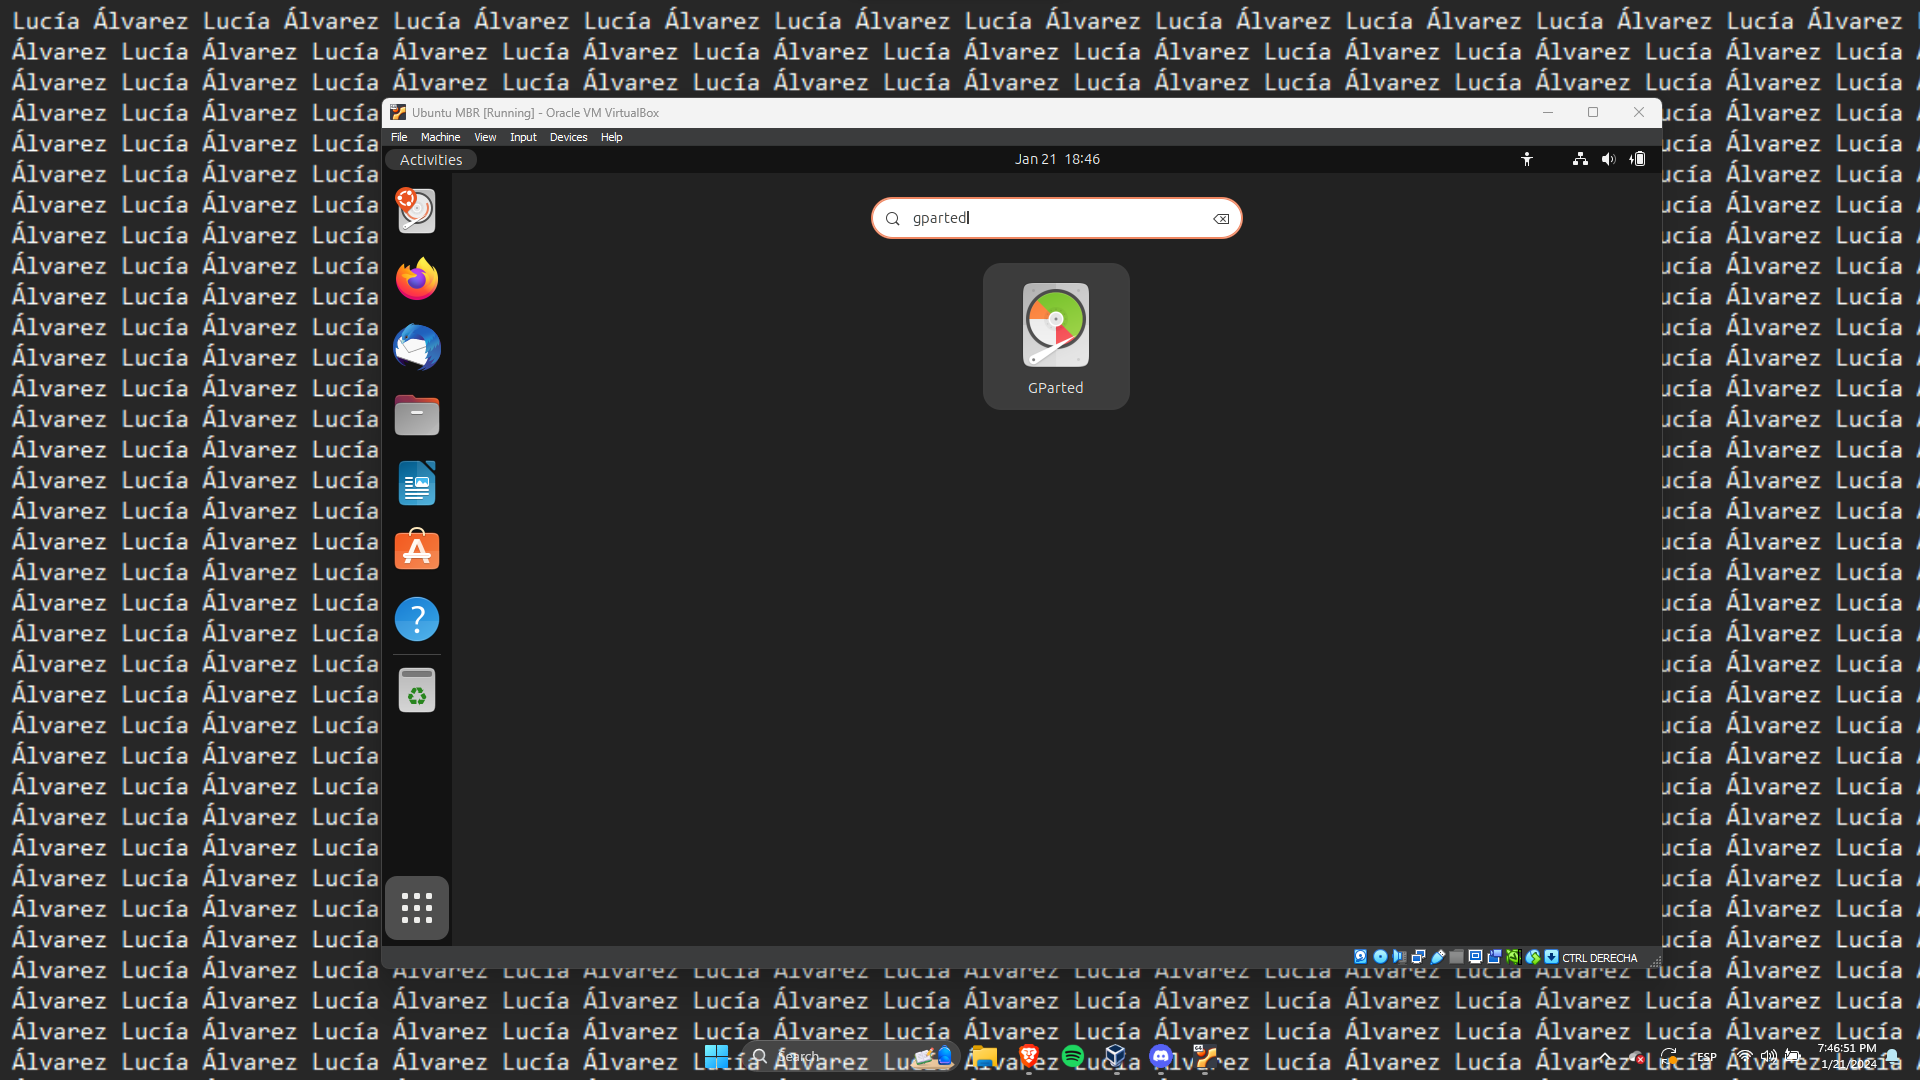Open the Machine menu
The height and width of the screenshot is (1080, 1920).
(440, 137)
